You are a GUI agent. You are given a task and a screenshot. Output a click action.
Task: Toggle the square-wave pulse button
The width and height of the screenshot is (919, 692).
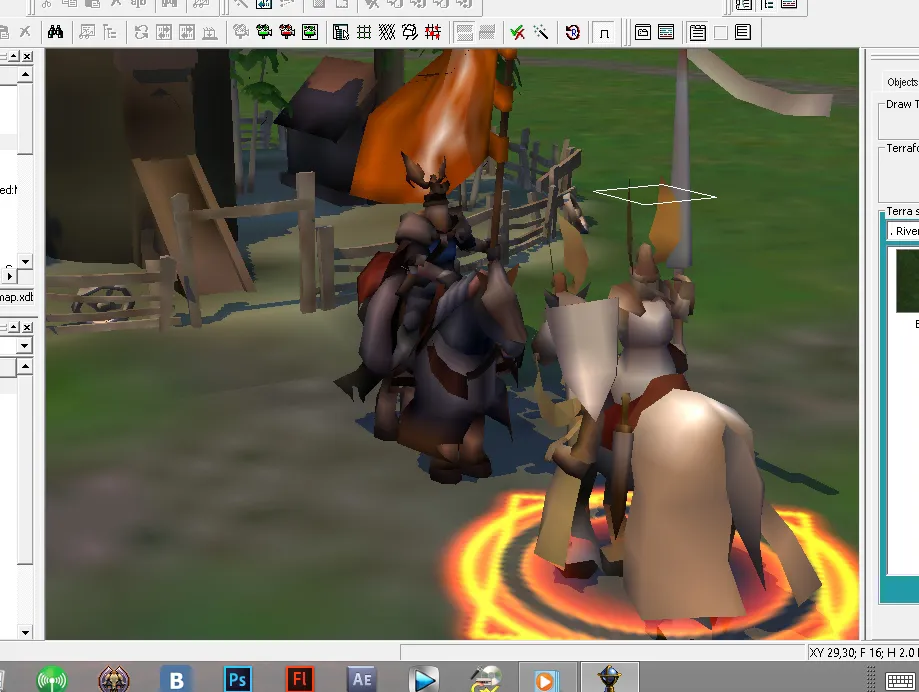point(604,32)
